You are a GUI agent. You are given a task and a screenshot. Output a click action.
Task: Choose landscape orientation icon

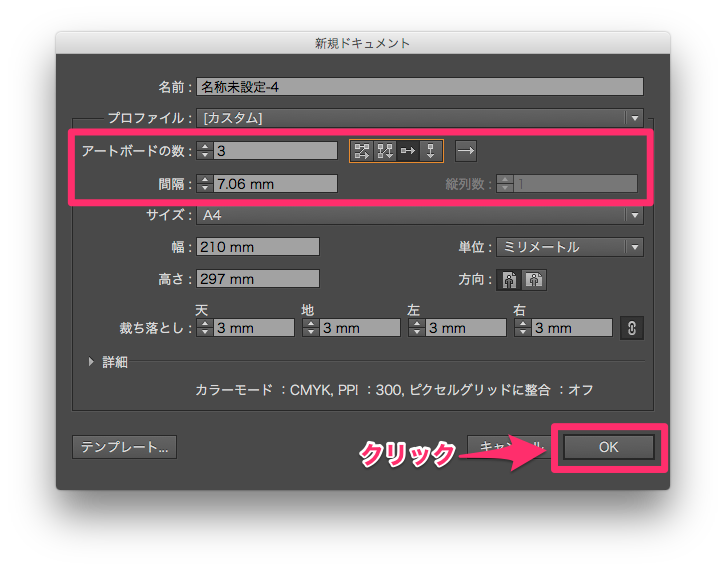pyautogui.click(x=534, y=280)
